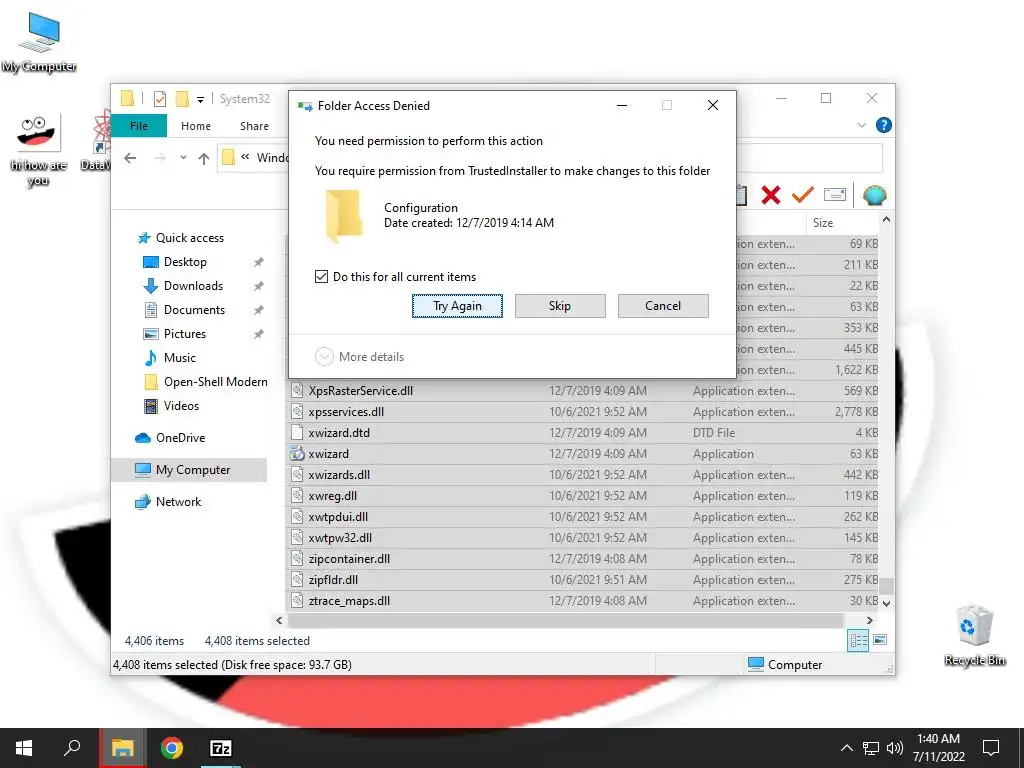Open Desktop in Quick access
Viewport: 1024px width, 768px height.
(x=185, y=262)
